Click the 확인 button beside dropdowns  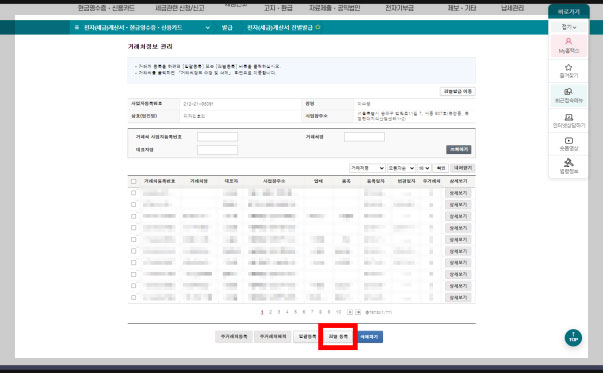(441, 168)
